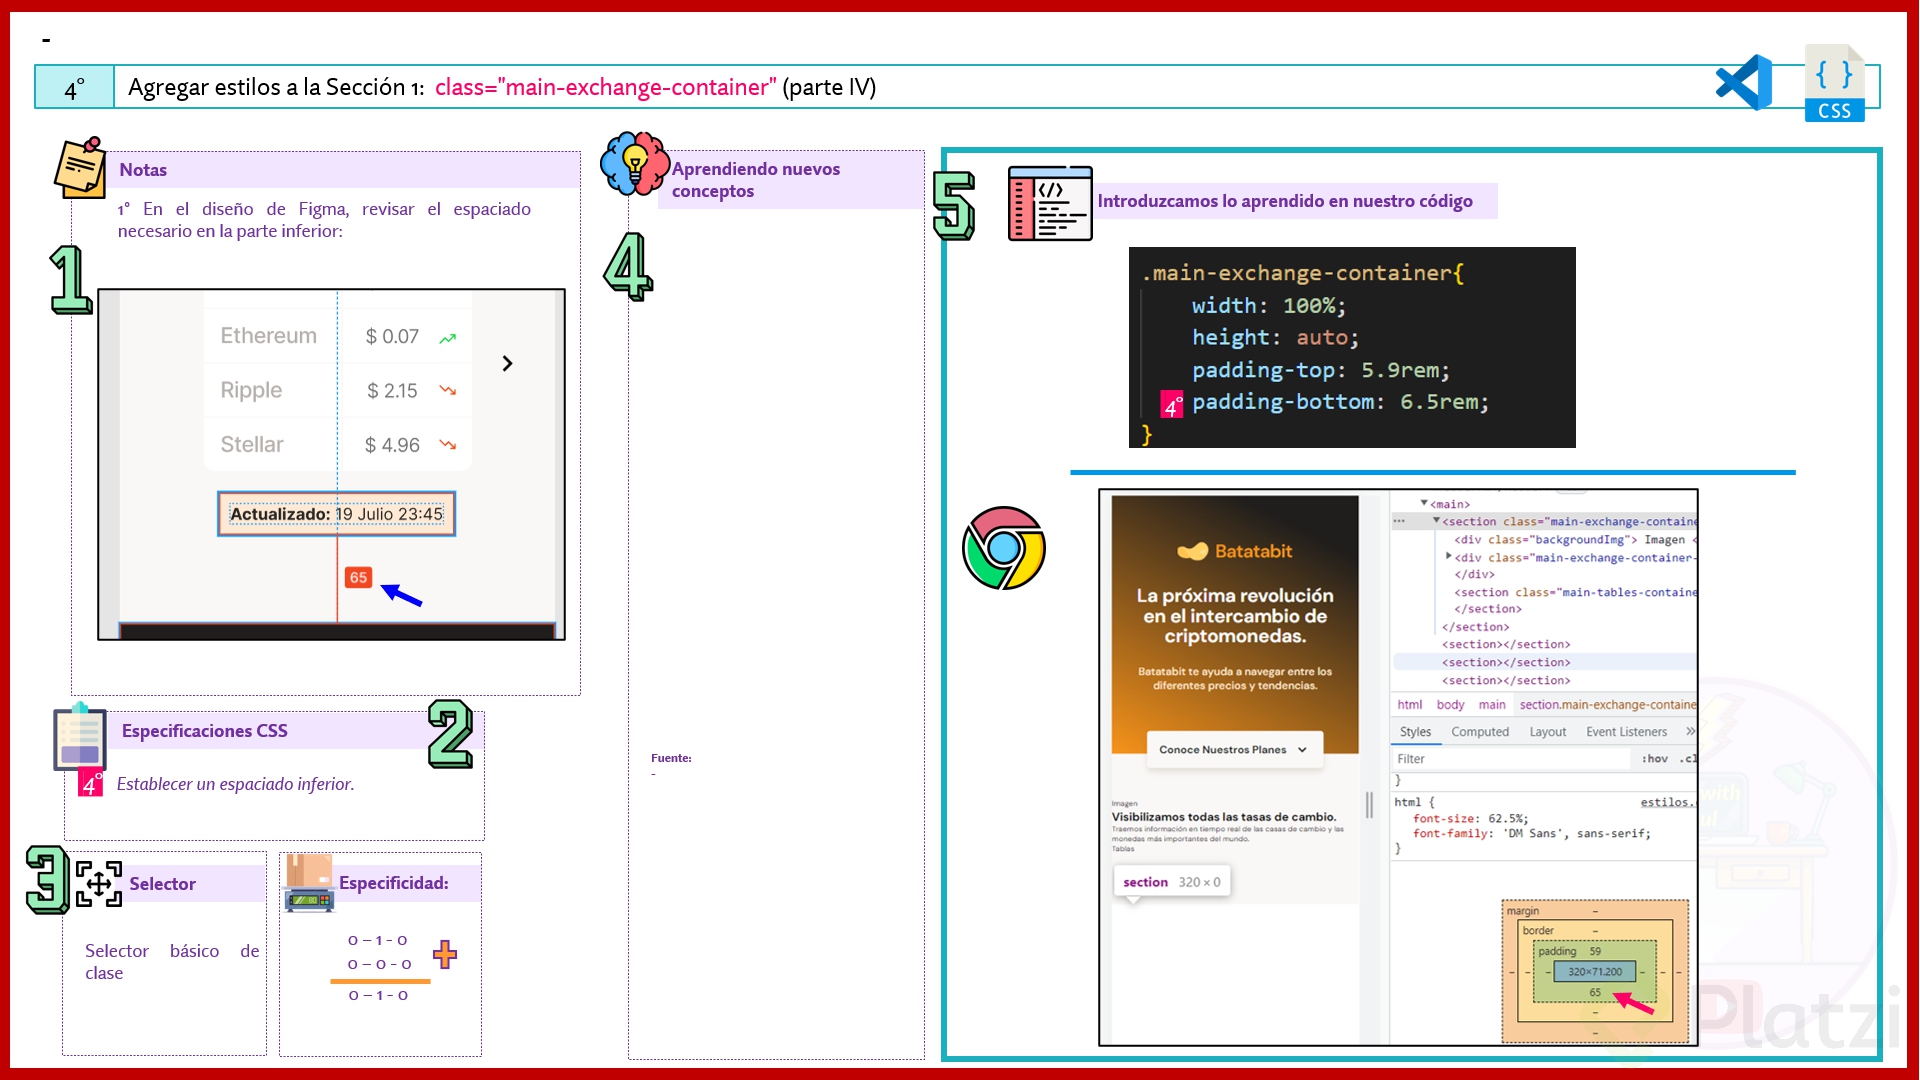The width and height of the screenshot is (1920, 1080).
Task: Click the red downward trend icon for Stellar
Action: [x=448, y=444]
